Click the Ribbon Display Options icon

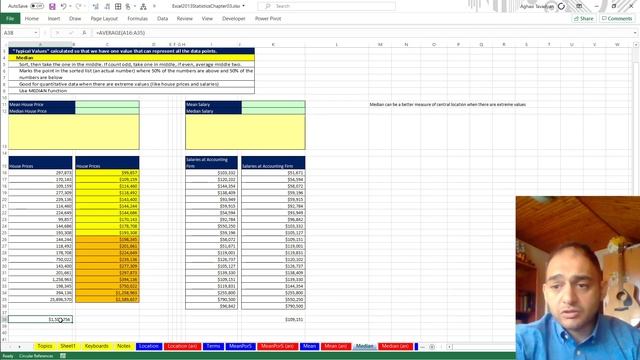click(579, 6)
